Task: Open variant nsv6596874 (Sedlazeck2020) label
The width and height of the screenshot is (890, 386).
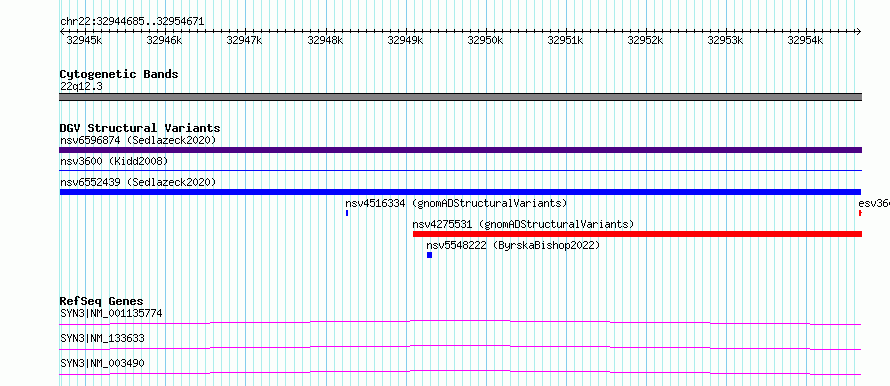Action: 138,140
